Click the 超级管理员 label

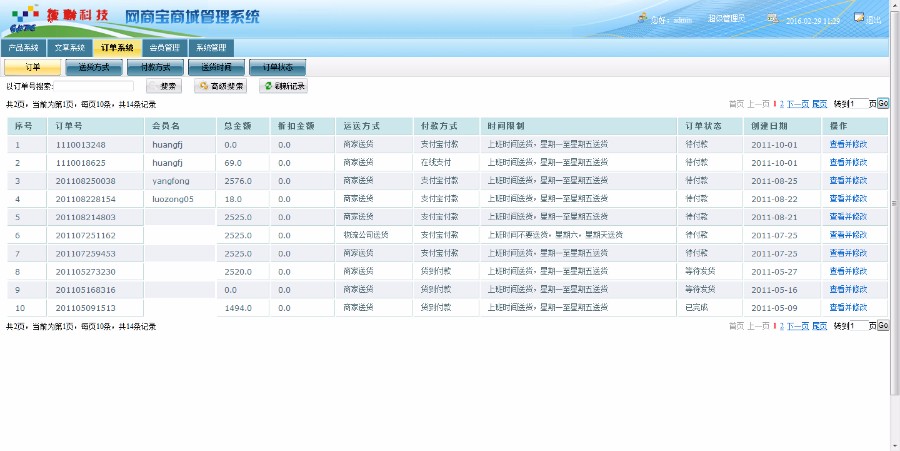pos(726,19)
